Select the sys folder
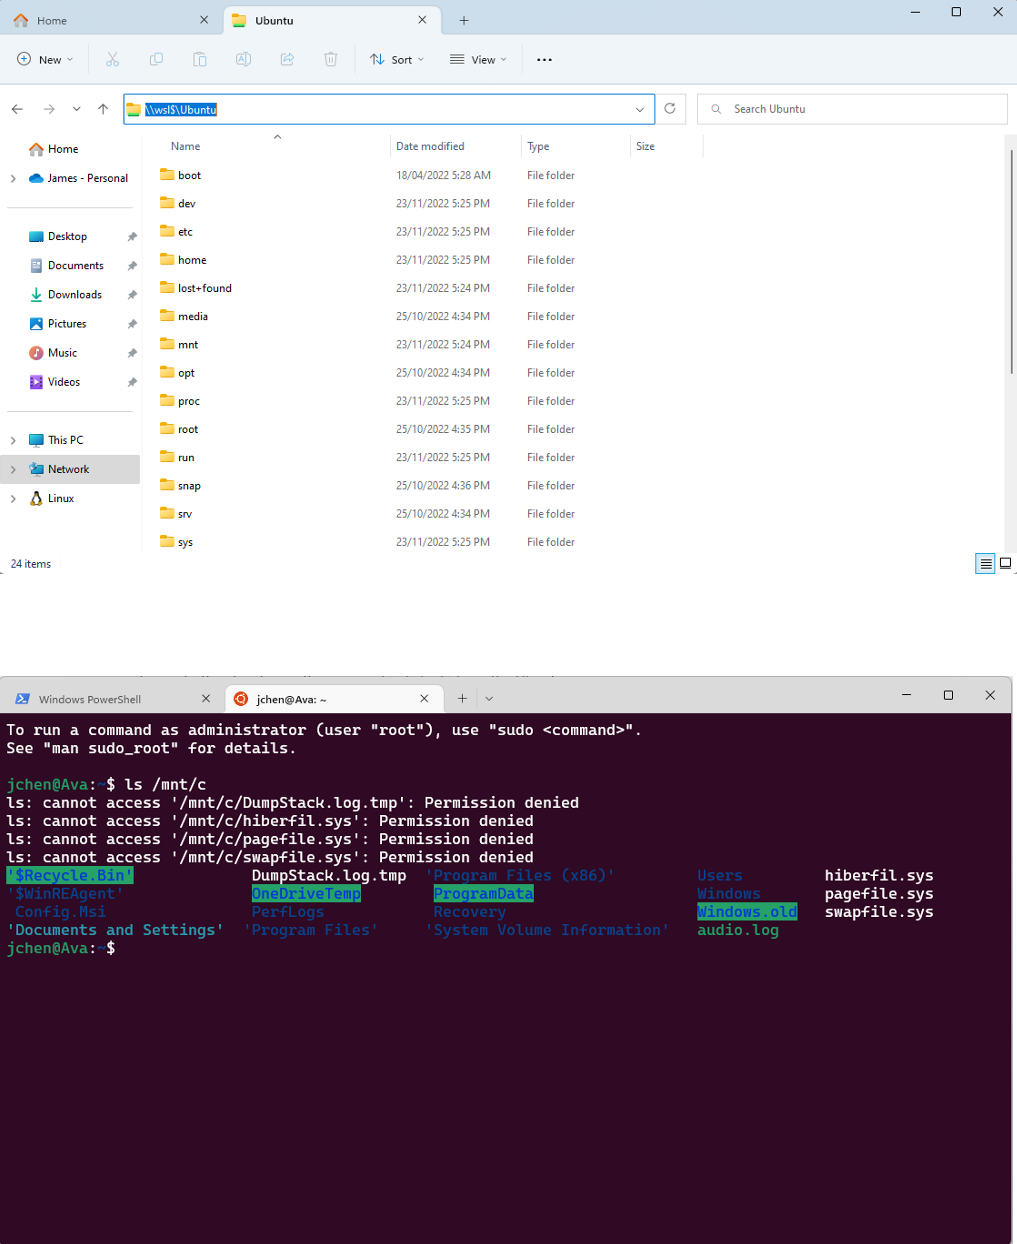This screenshot has width=1017, height=1244. coord(185,542)
